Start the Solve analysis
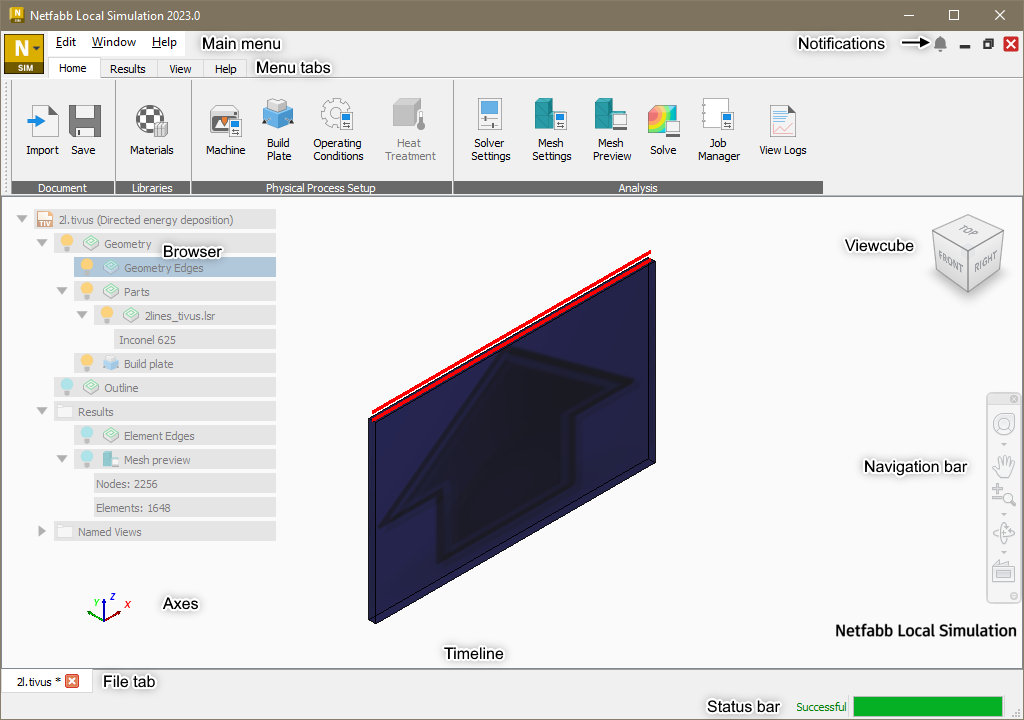 [663, 122]
